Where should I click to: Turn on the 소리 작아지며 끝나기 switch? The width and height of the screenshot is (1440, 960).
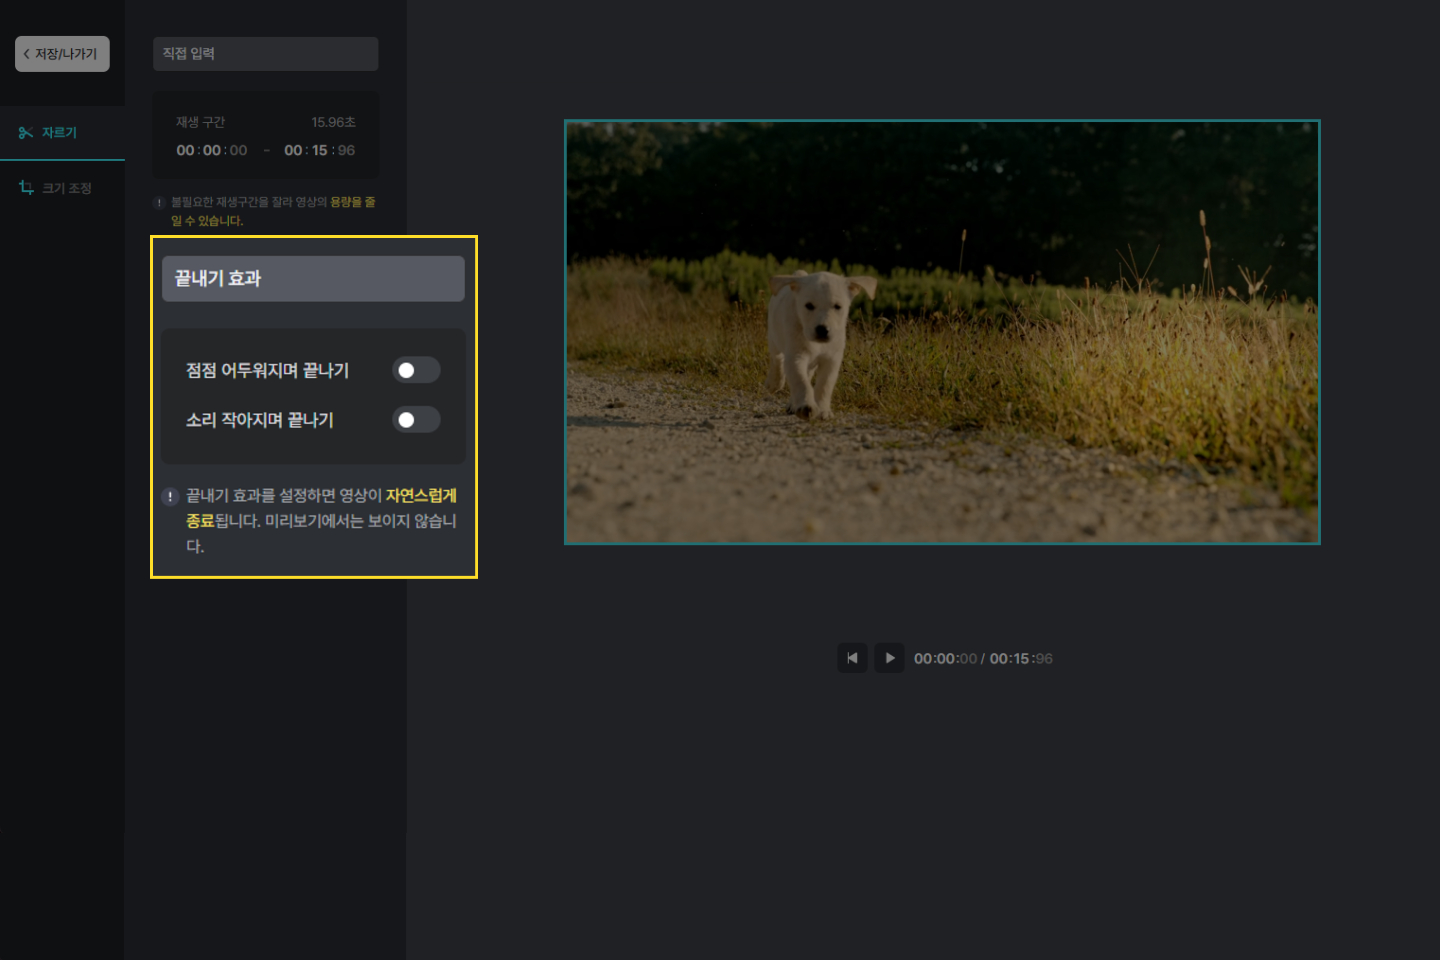[416, 420]
